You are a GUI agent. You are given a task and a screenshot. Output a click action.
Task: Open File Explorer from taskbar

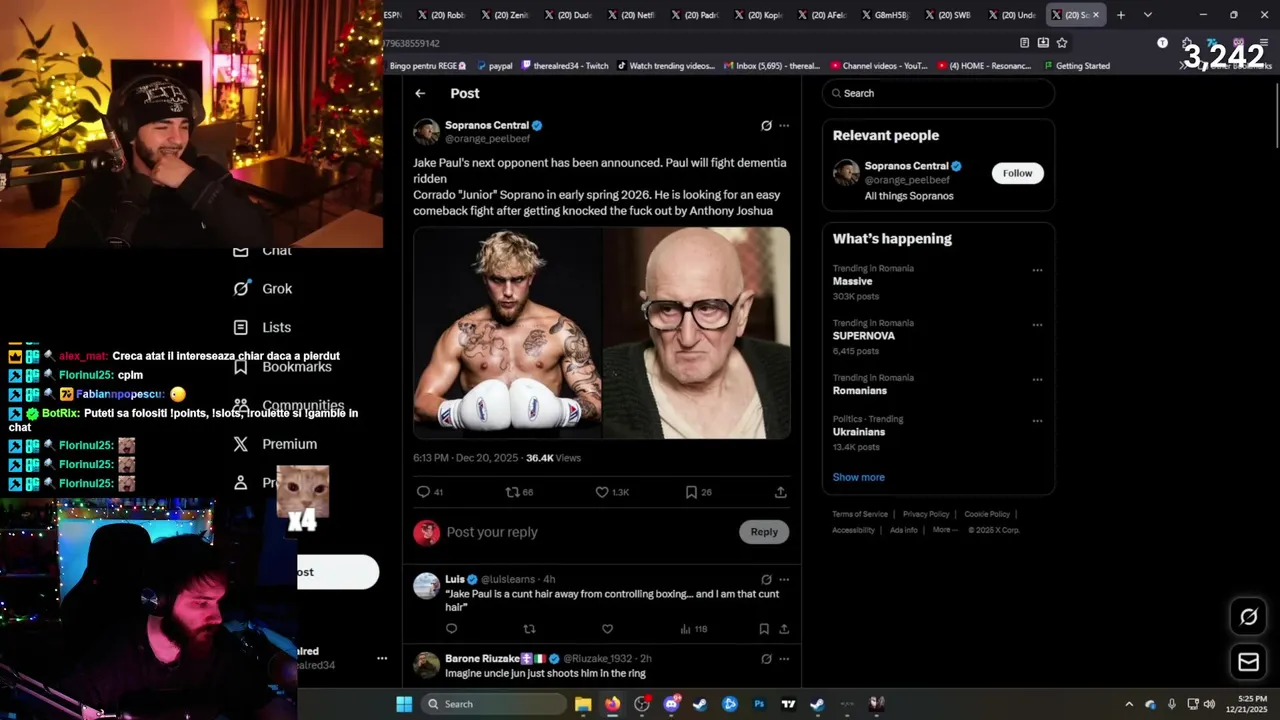click(x=583, y=704)
